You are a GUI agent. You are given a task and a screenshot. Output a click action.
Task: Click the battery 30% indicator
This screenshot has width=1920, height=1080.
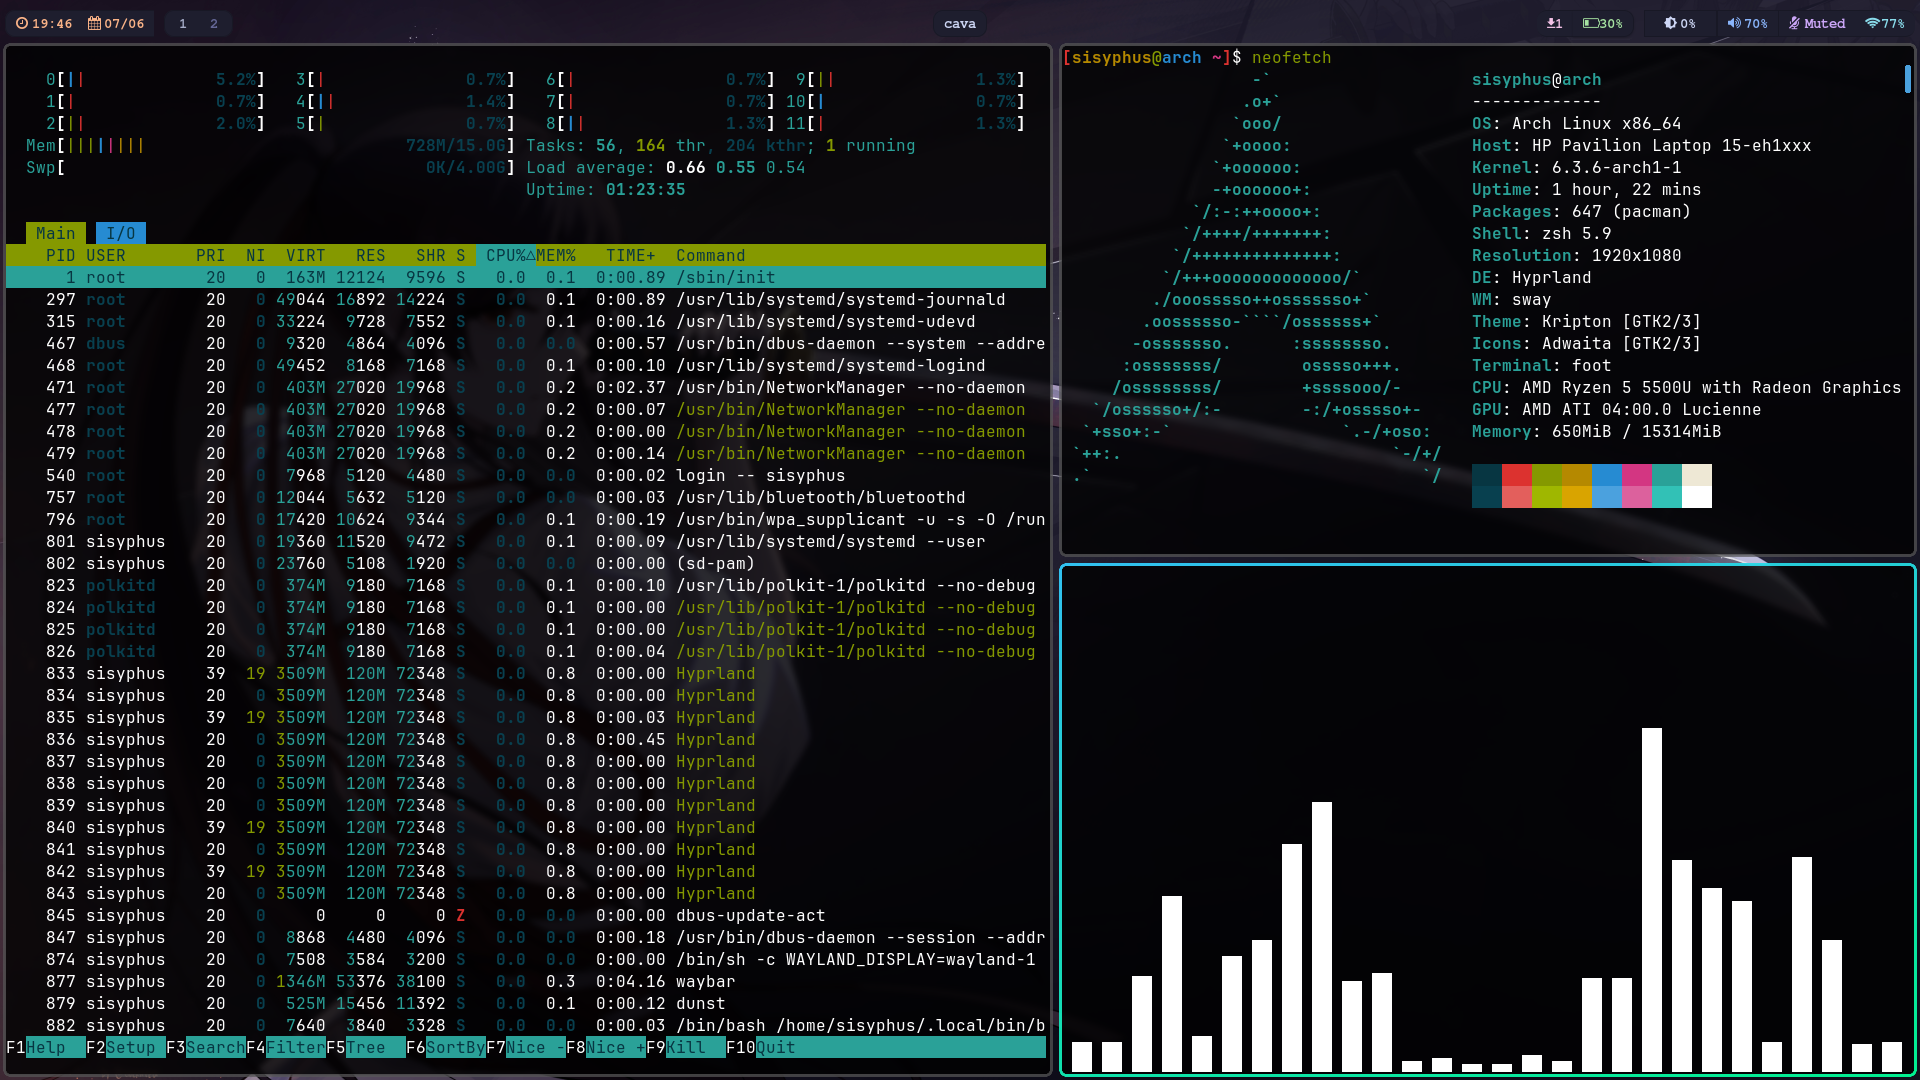(1602, 23)
